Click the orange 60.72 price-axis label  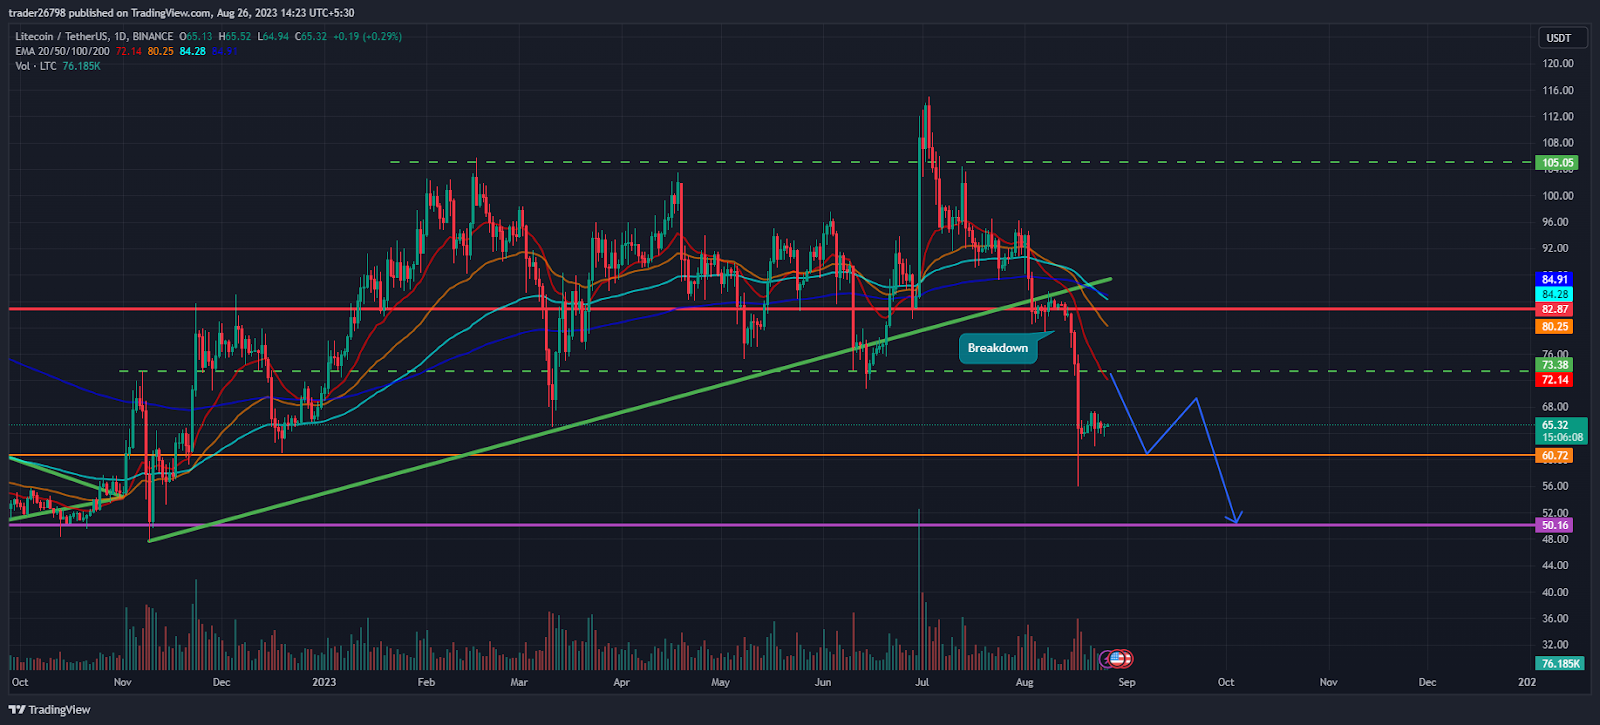click(1554, 456)
